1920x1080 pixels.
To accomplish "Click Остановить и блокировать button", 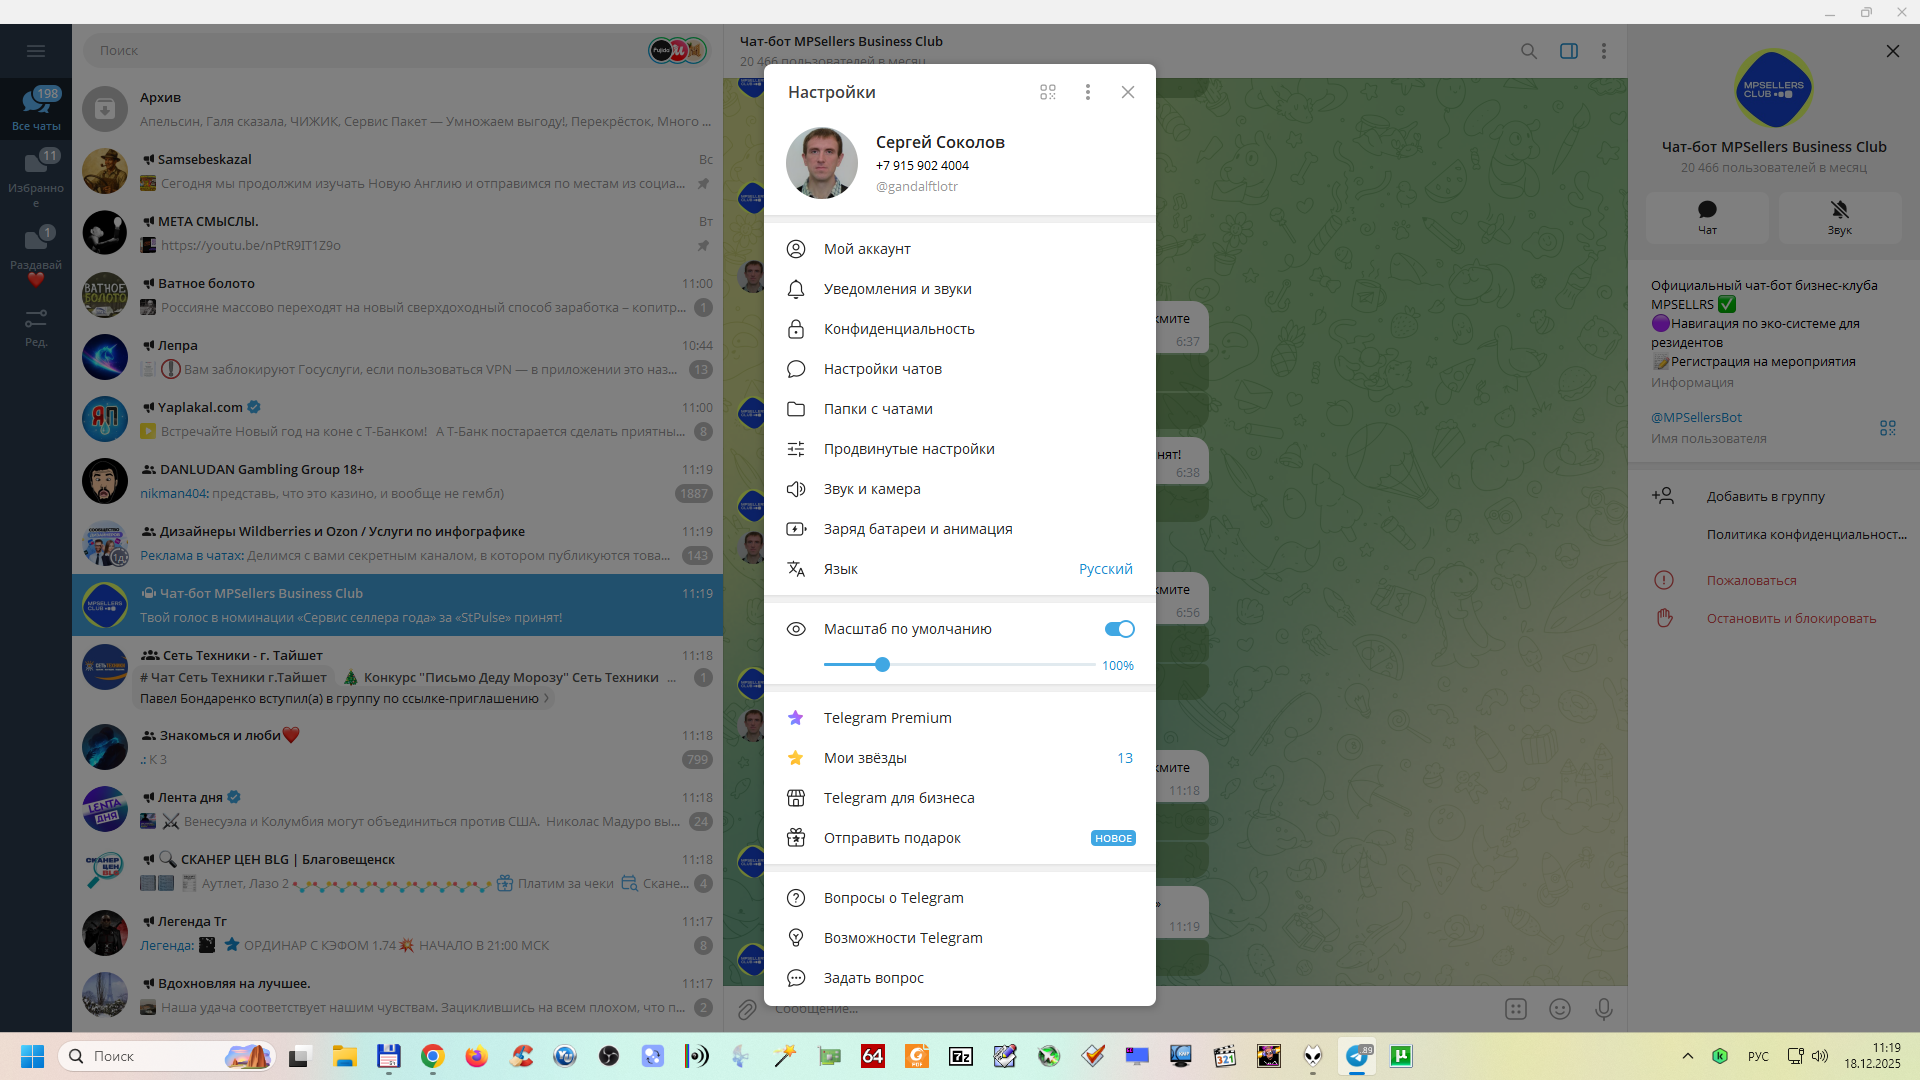I will pyautogui.click(x=1790, y=619).
